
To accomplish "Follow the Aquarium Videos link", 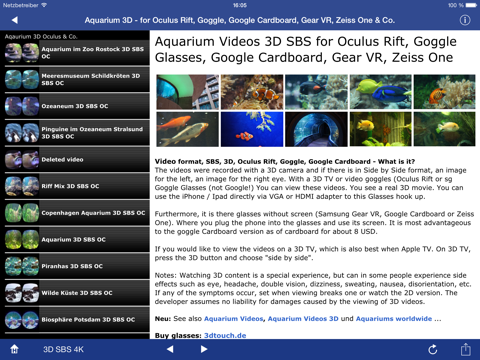I will tap(233, 319).
